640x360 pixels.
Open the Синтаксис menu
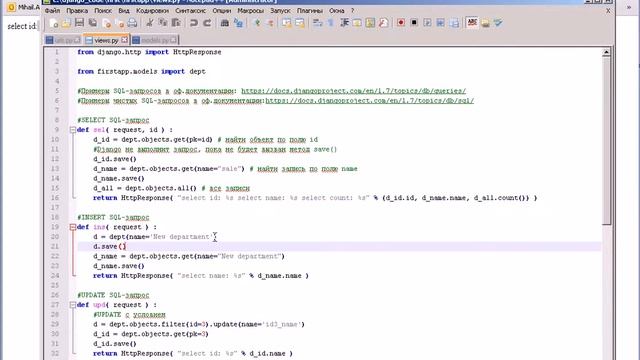(x=191, y=11)
